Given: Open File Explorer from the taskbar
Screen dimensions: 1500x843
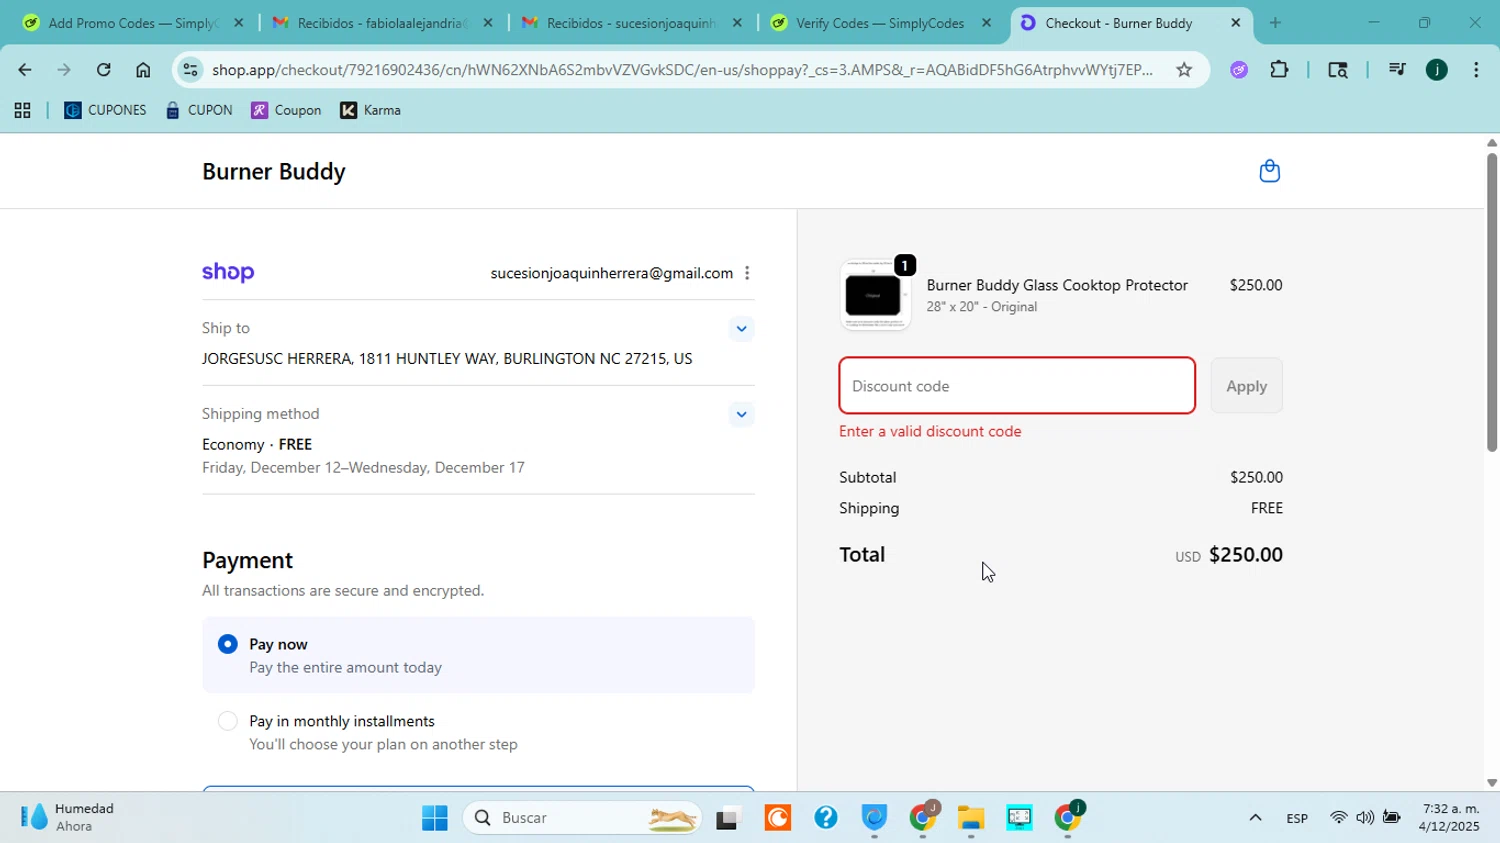Looking at the screenshot, I should pos(971,818).
